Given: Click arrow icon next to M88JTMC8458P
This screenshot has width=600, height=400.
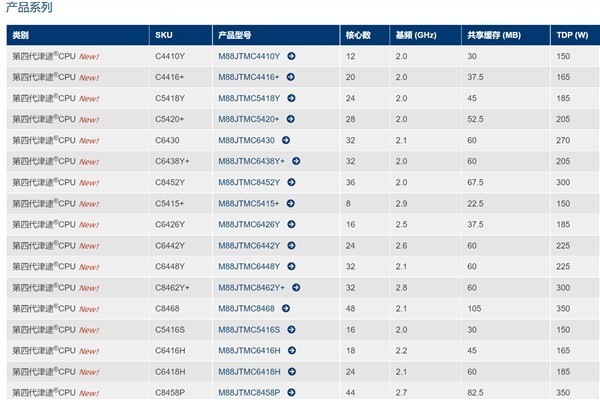Looking at the screenshot, I should click(x=291, y=392).
